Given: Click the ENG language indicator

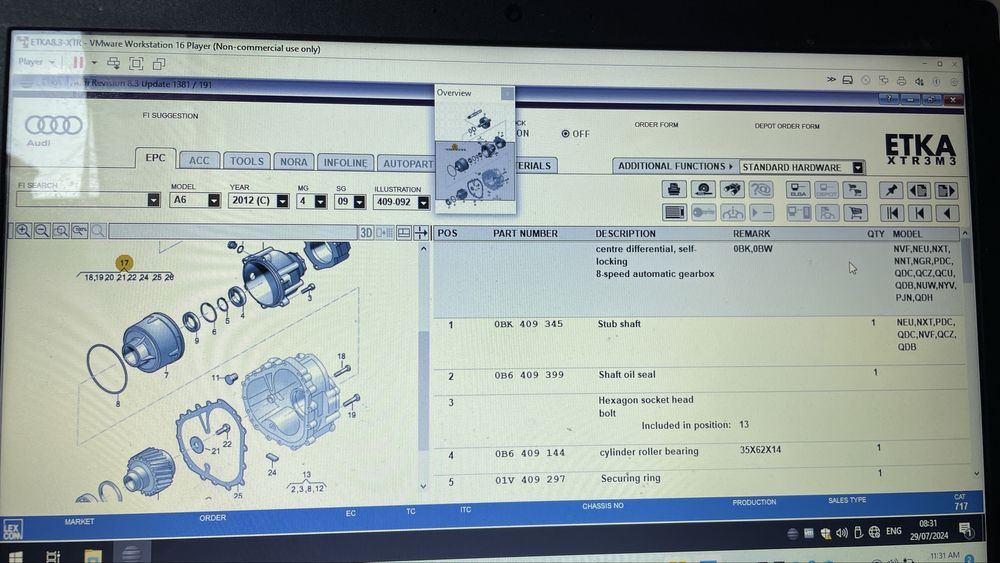Looking at the screenshot, I should point(893,530).
